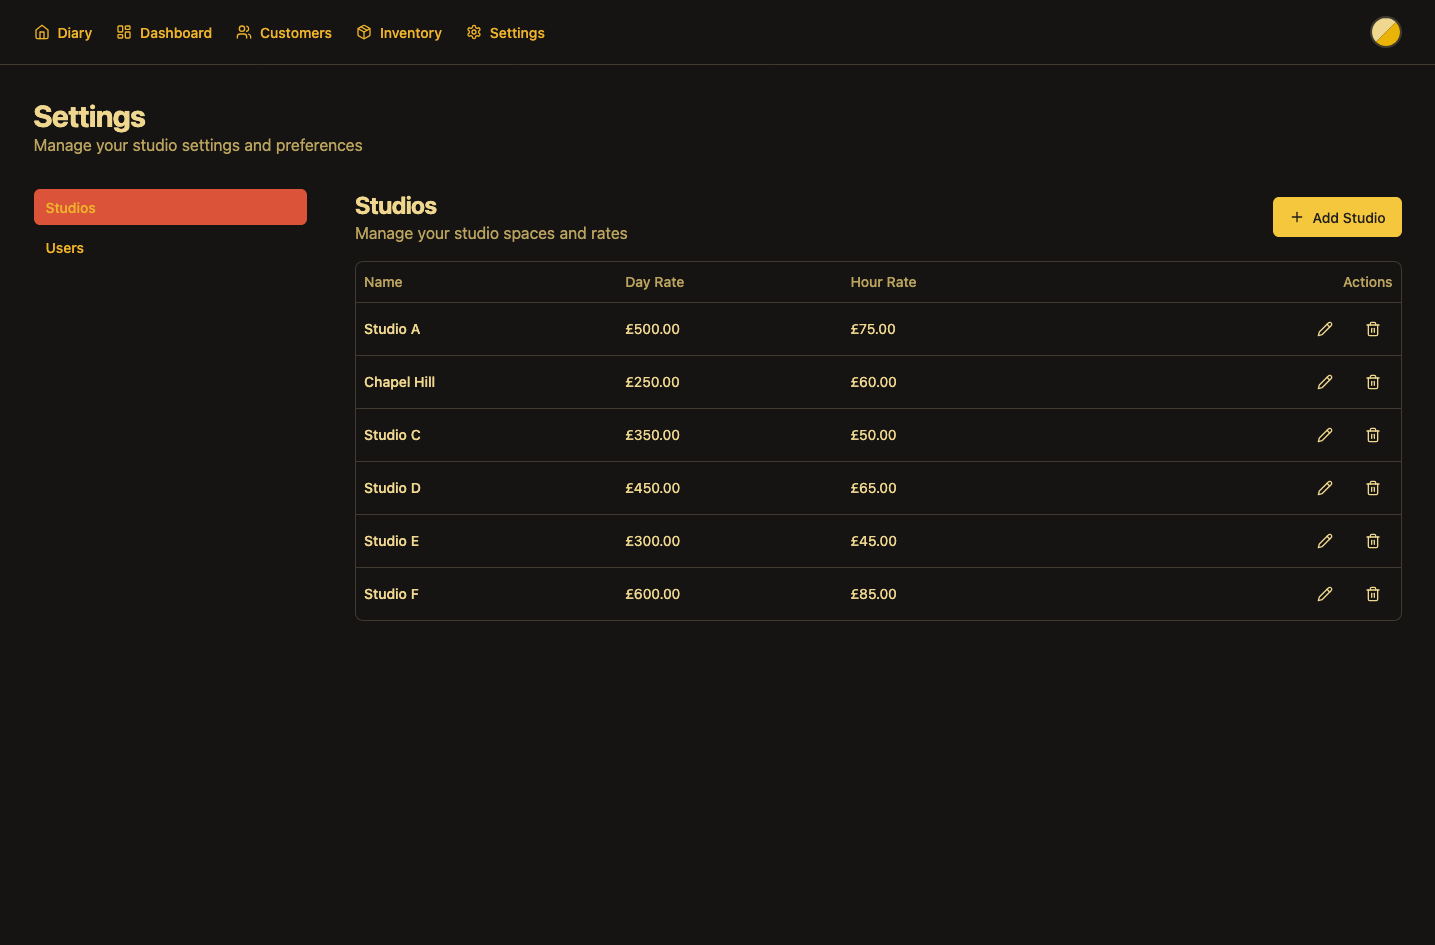Edit Studio E using the pencil icon

[x=1325, y=541]
